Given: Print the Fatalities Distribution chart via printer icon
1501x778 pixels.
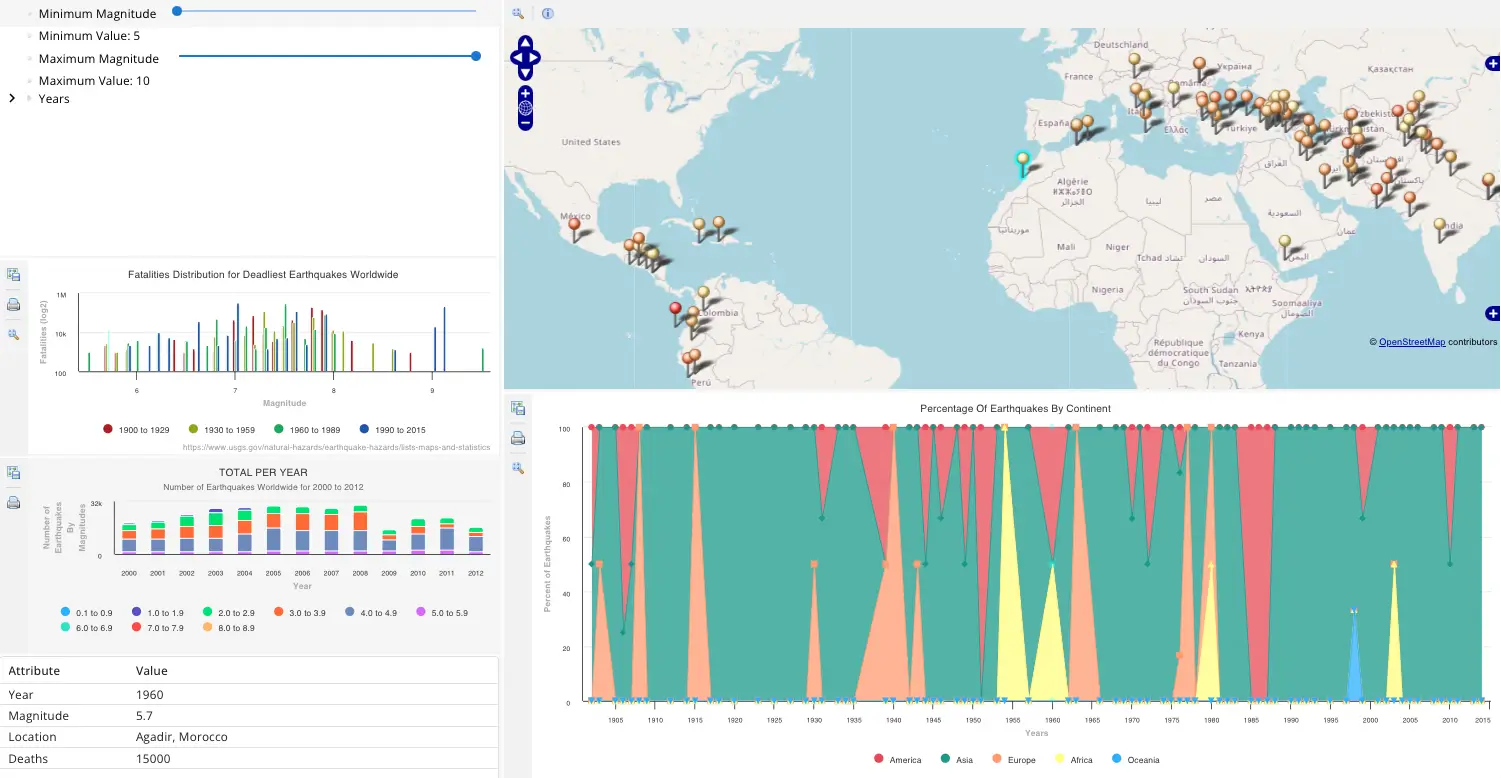Looking at the screenshot, I should (x=13, y=304).
